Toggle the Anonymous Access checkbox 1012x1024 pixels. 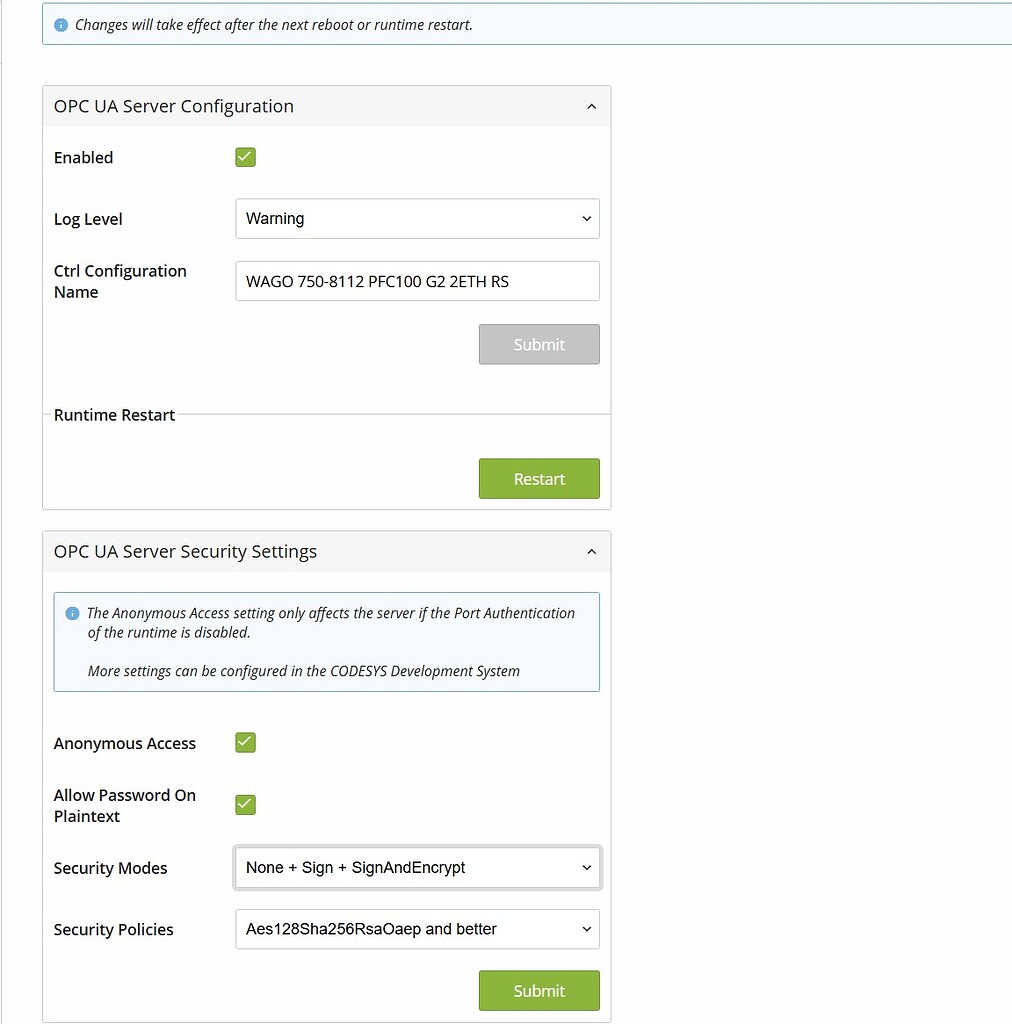tap(245, 742)
